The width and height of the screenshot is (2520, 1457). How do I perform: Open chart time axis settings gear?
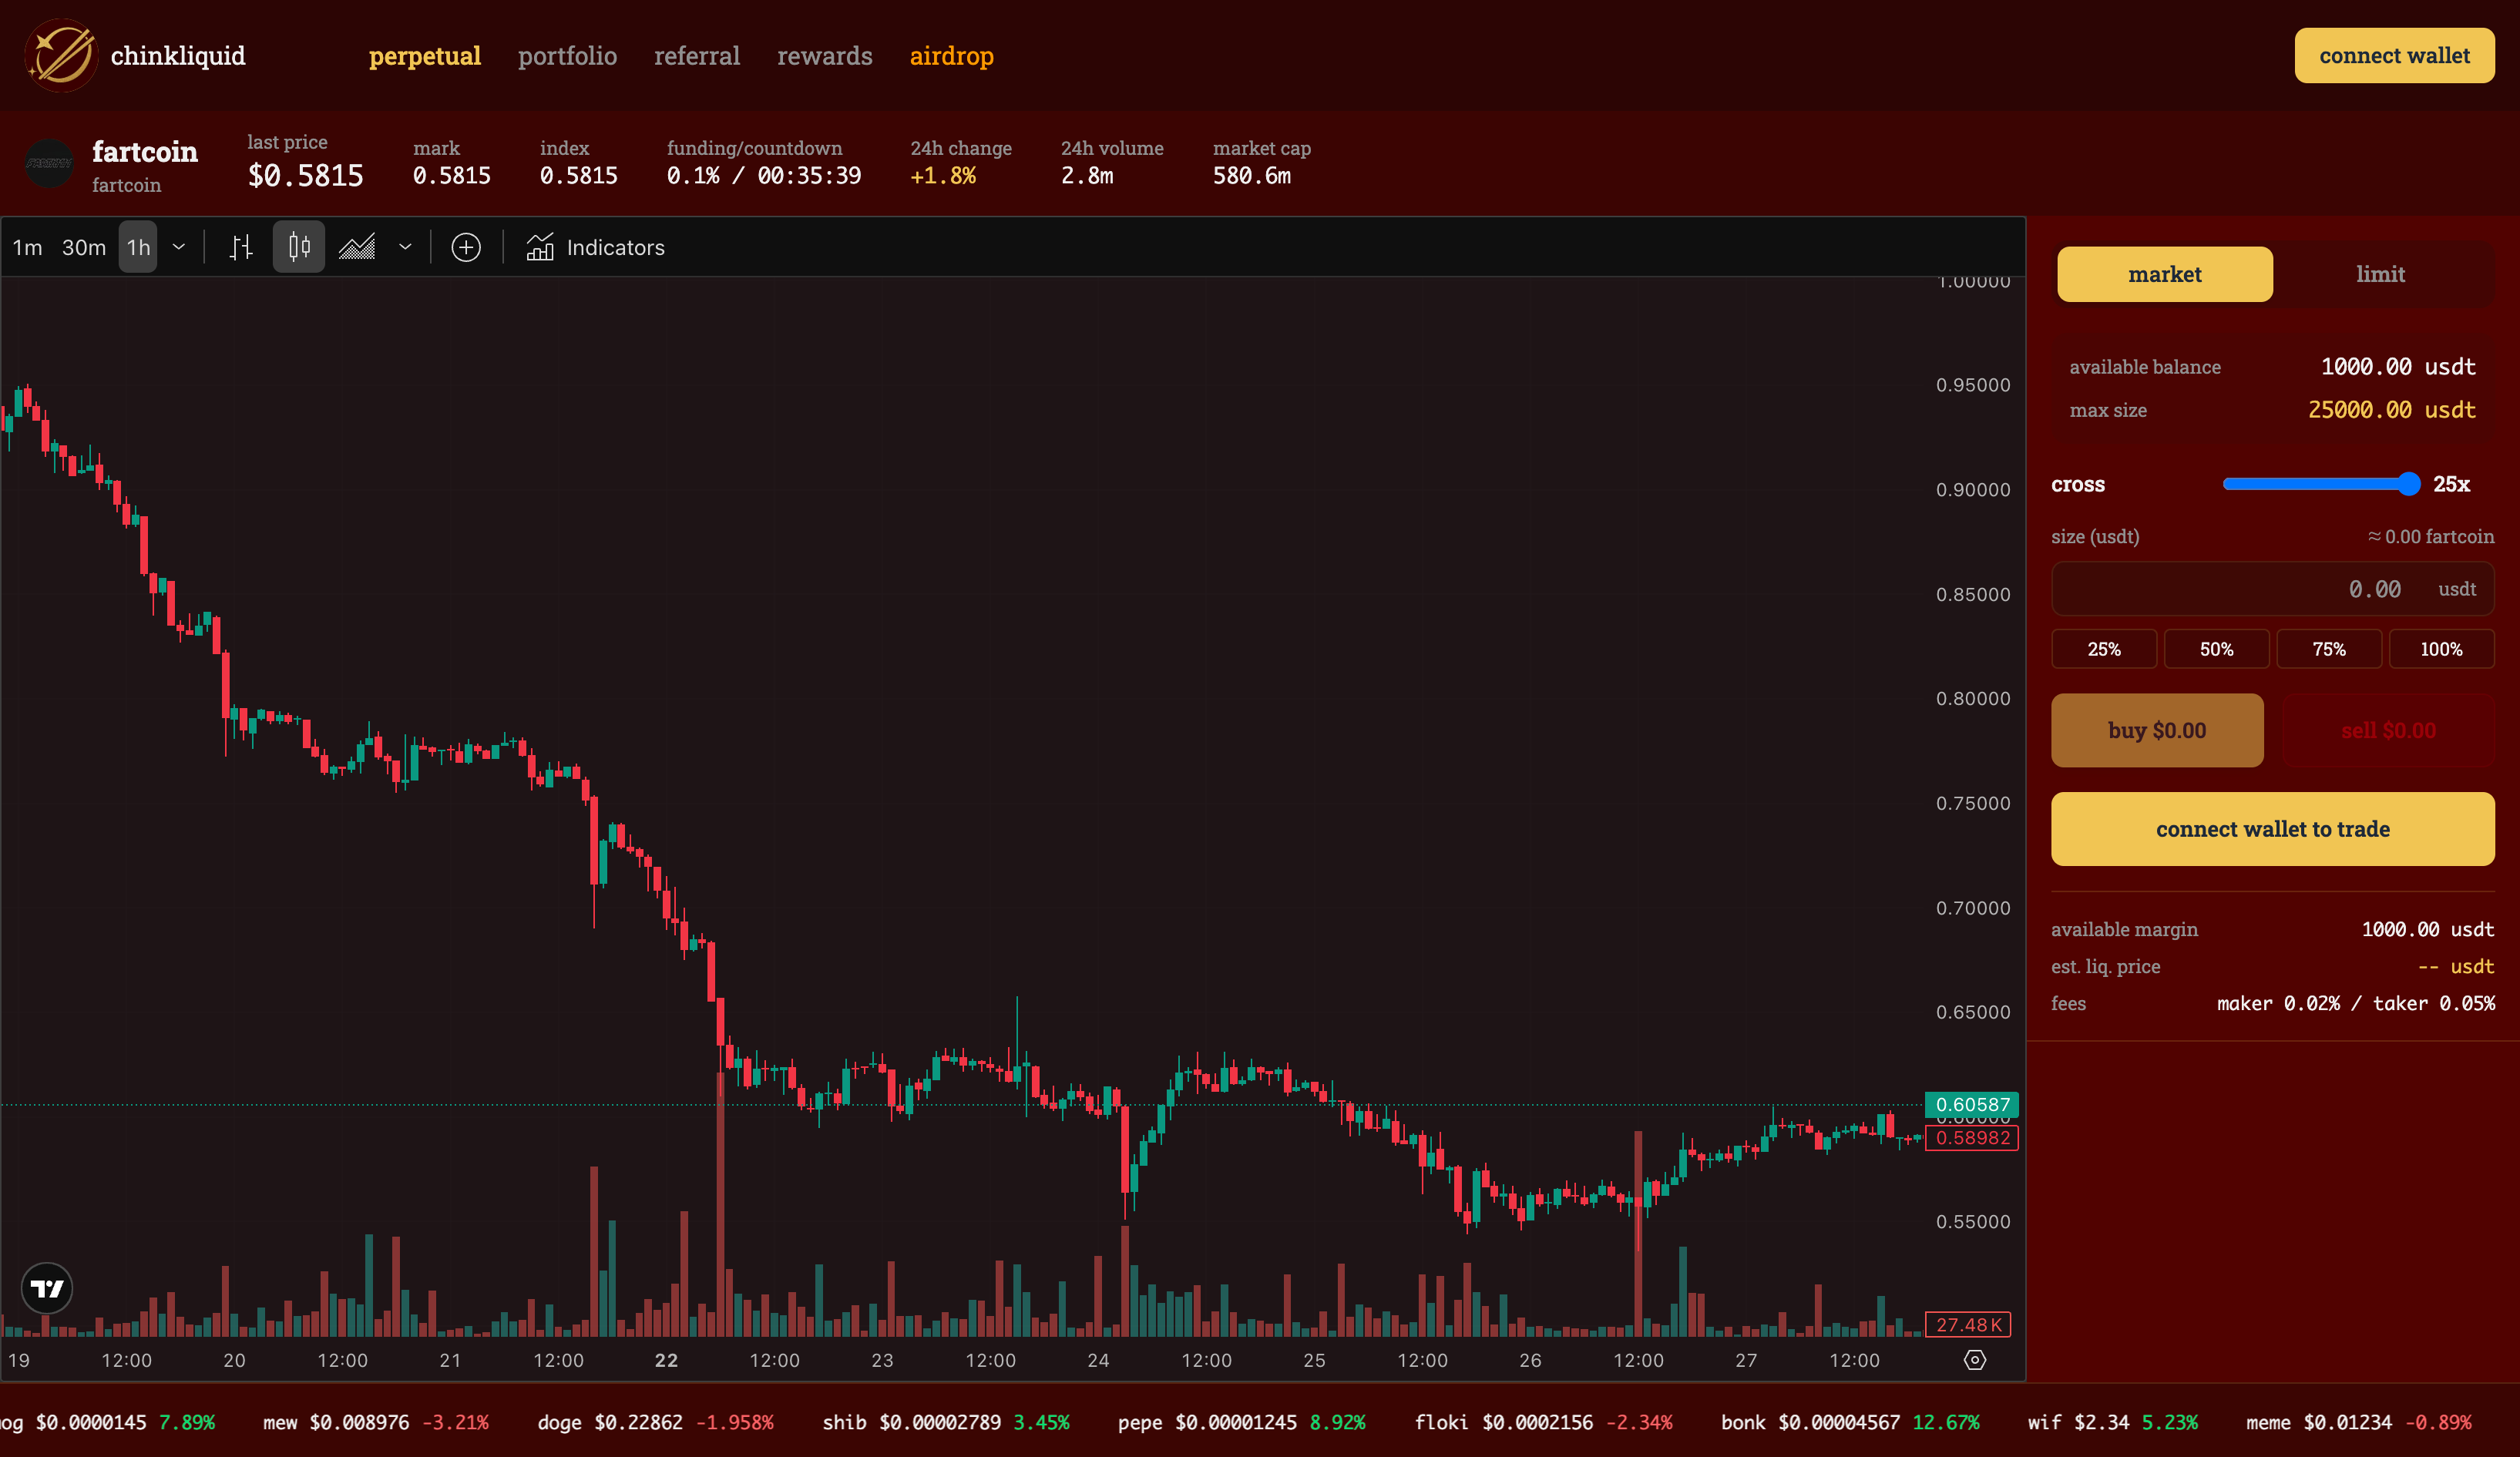[1974, 1360]
